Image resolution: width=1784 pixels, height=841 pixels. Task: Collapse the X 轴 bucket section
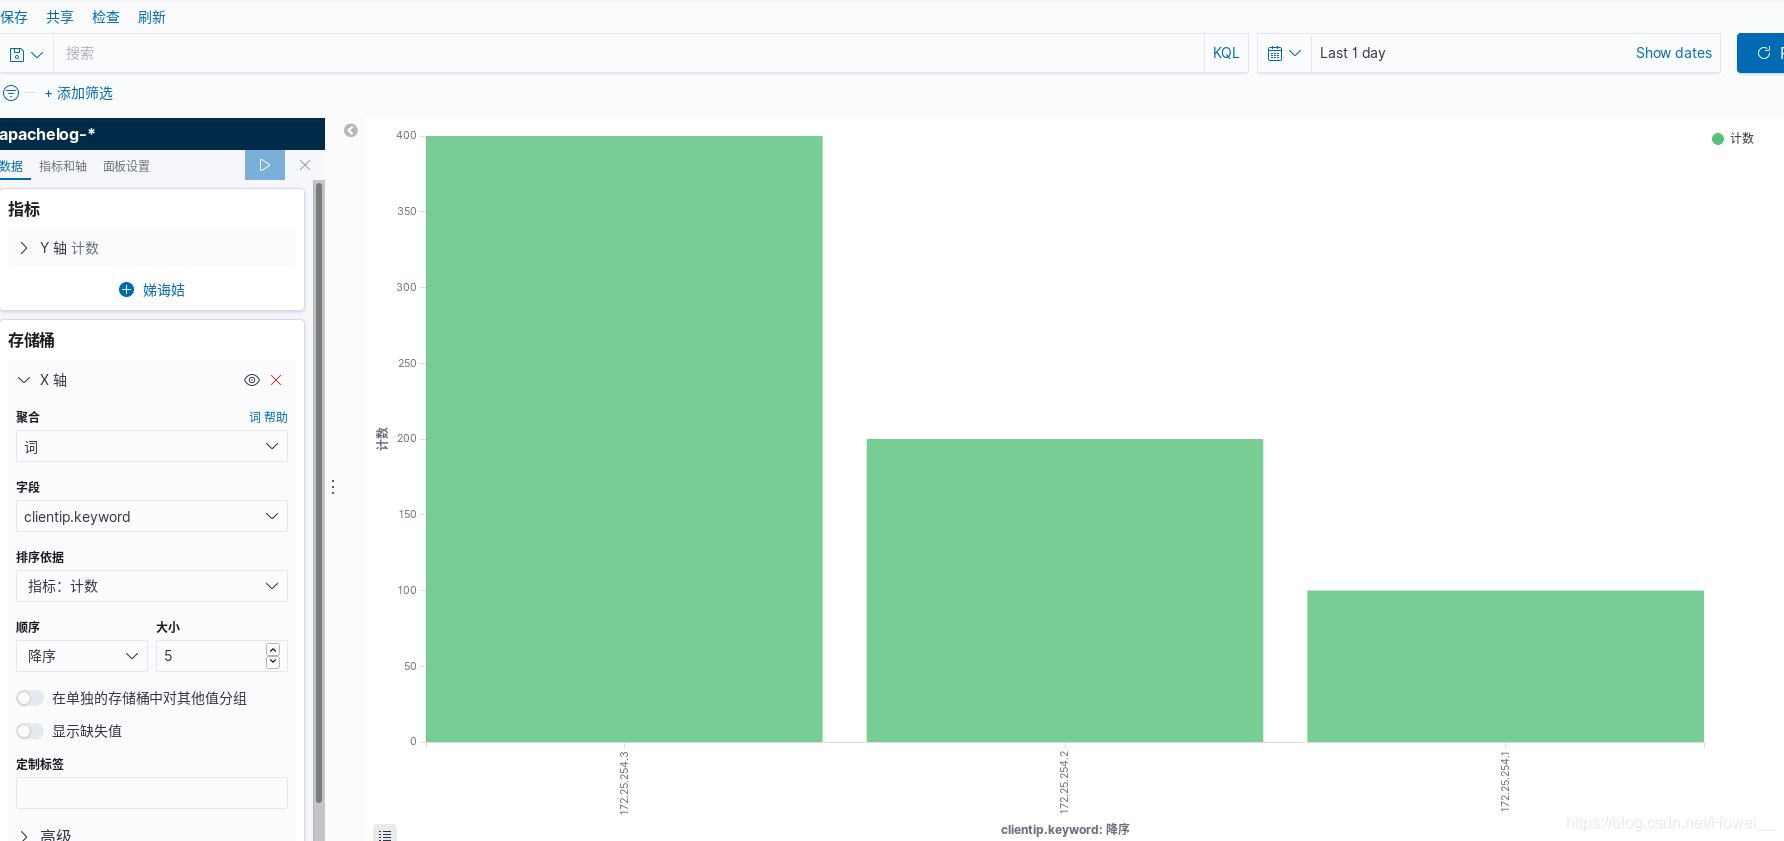[24, 380]
